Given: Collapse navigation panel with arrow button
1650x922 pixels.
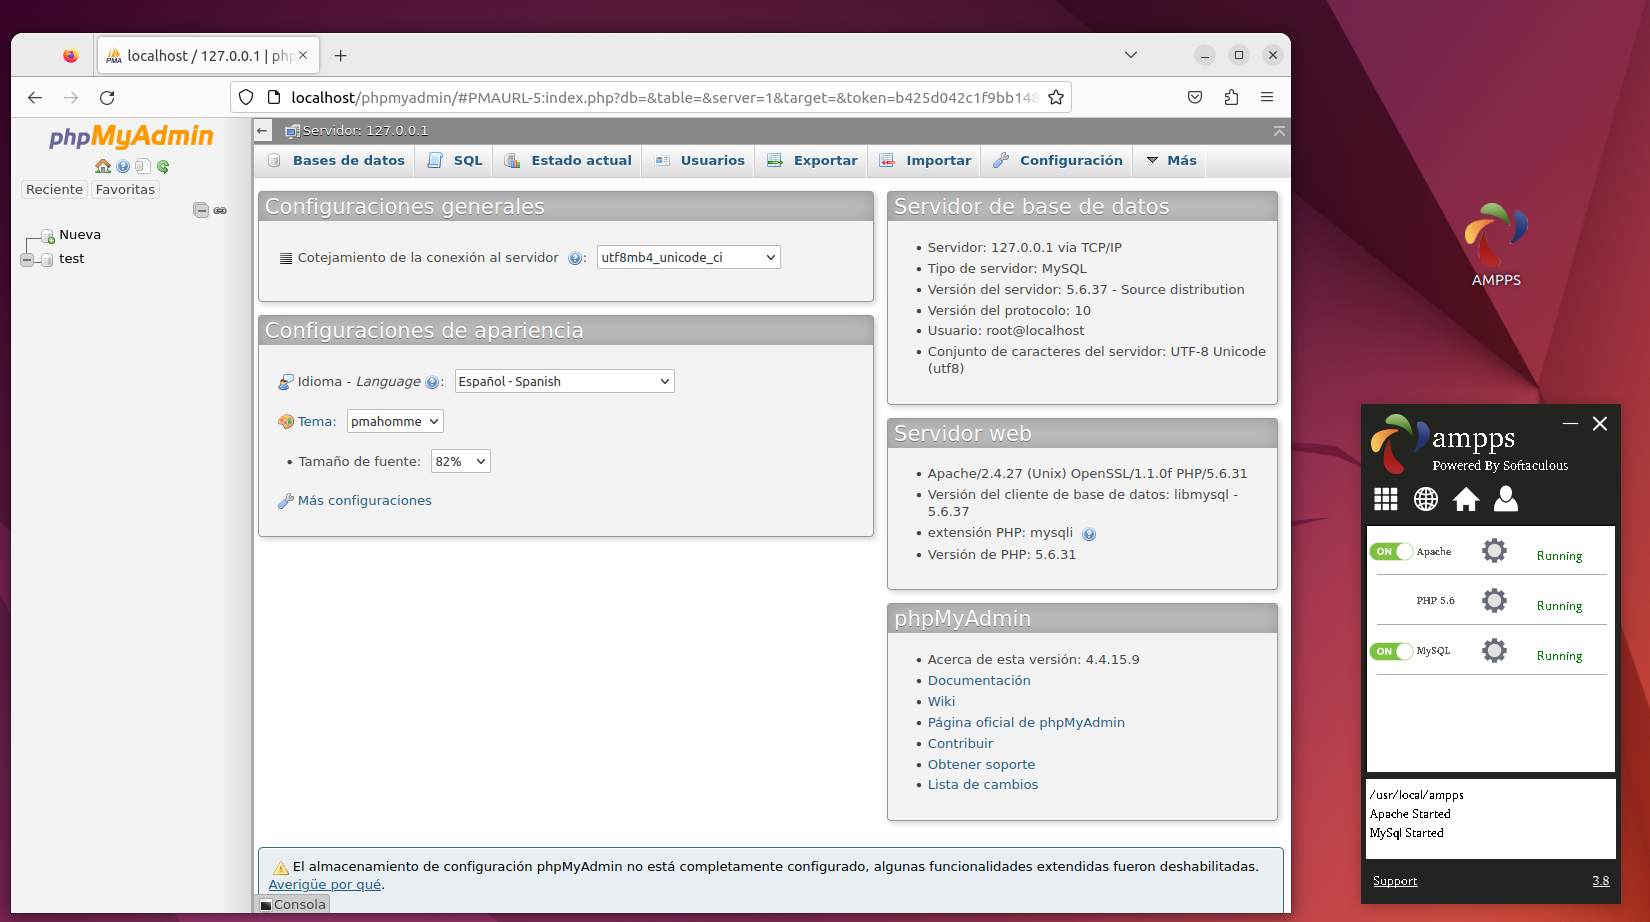Looking at the screenshot, I should coord(262,130).
